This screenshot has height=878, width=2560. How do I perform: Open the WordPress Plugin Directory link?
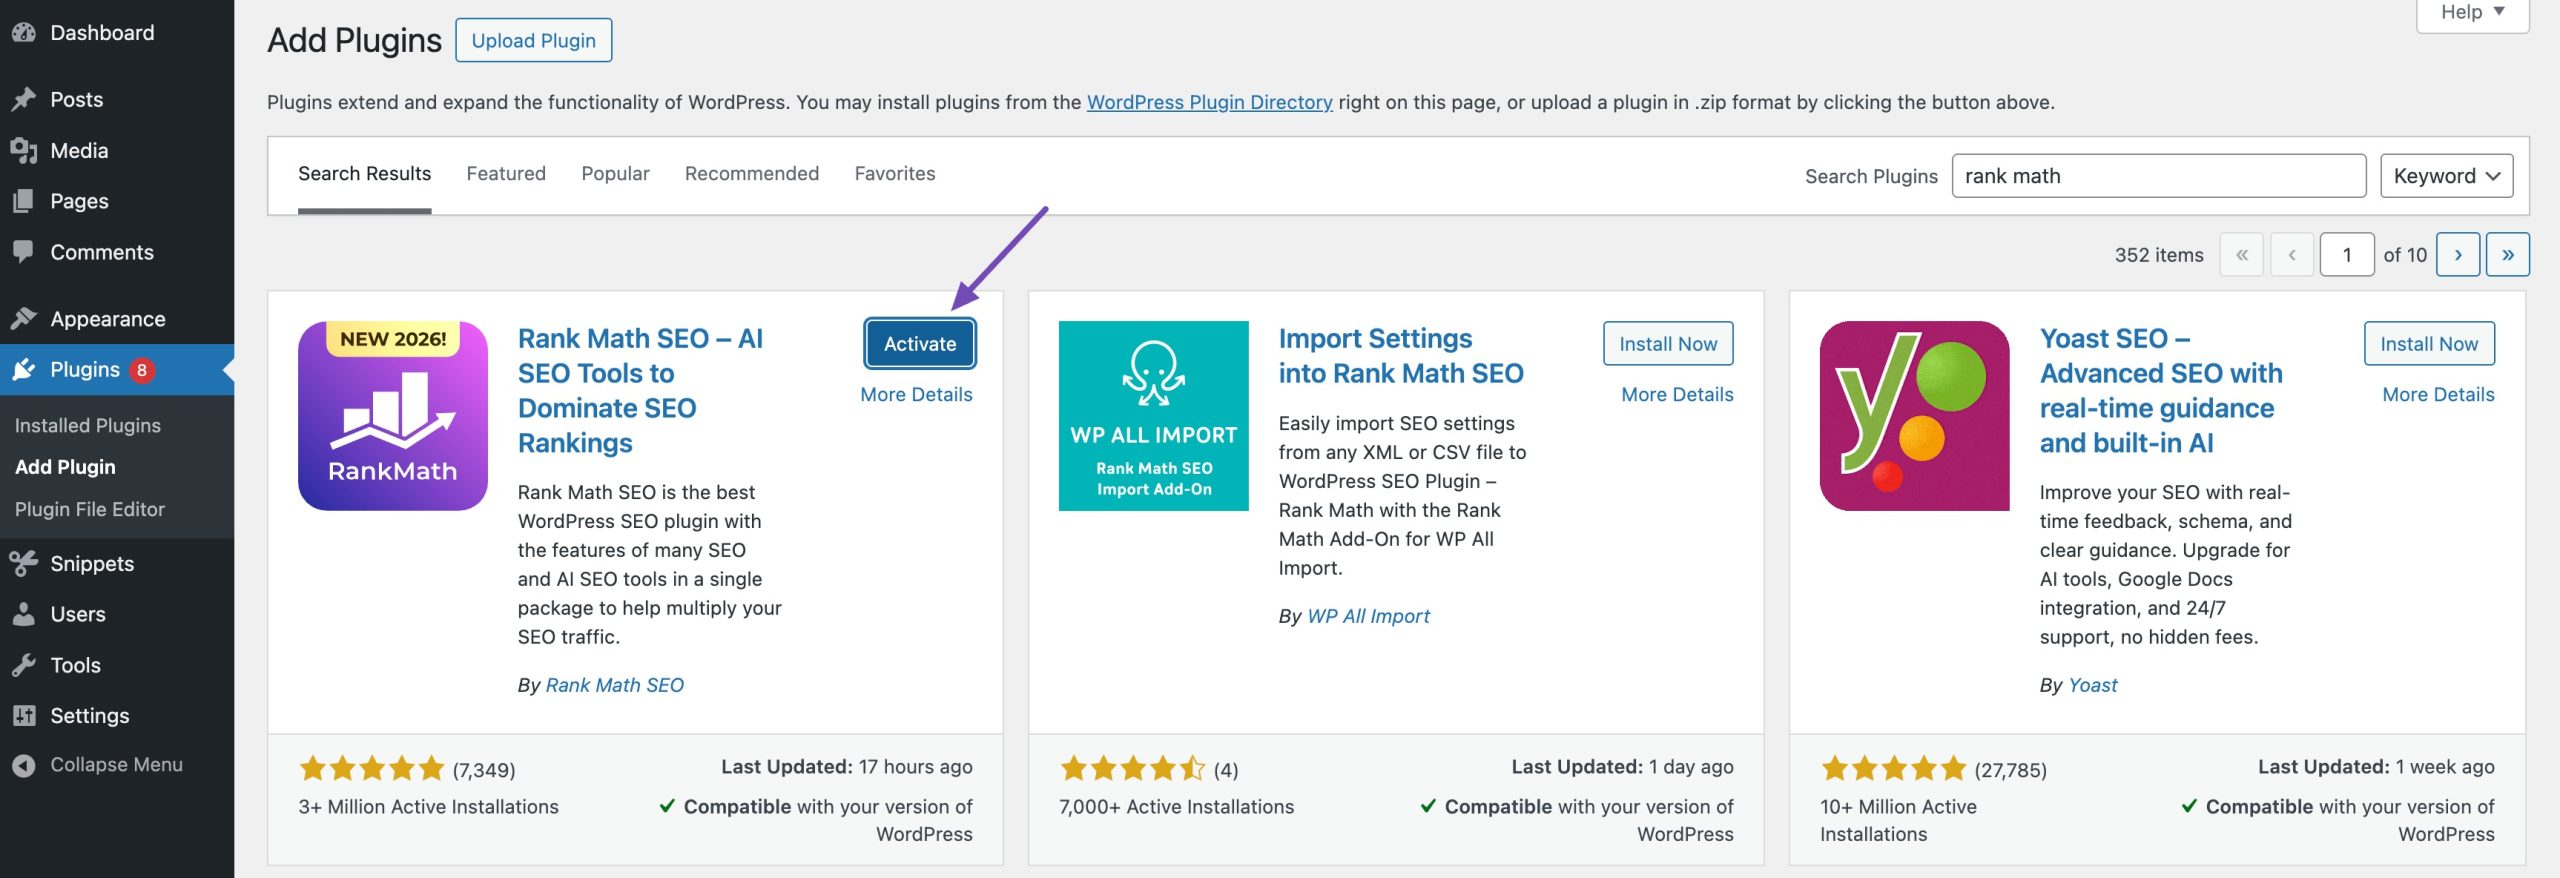[x=1209, y=102]
